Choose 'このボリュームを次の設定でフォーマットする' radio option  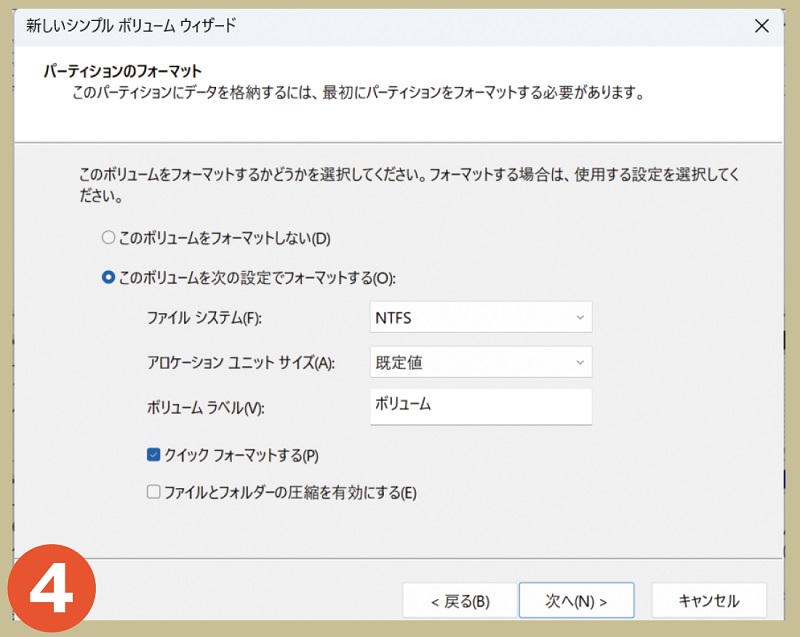pos(108,278)
